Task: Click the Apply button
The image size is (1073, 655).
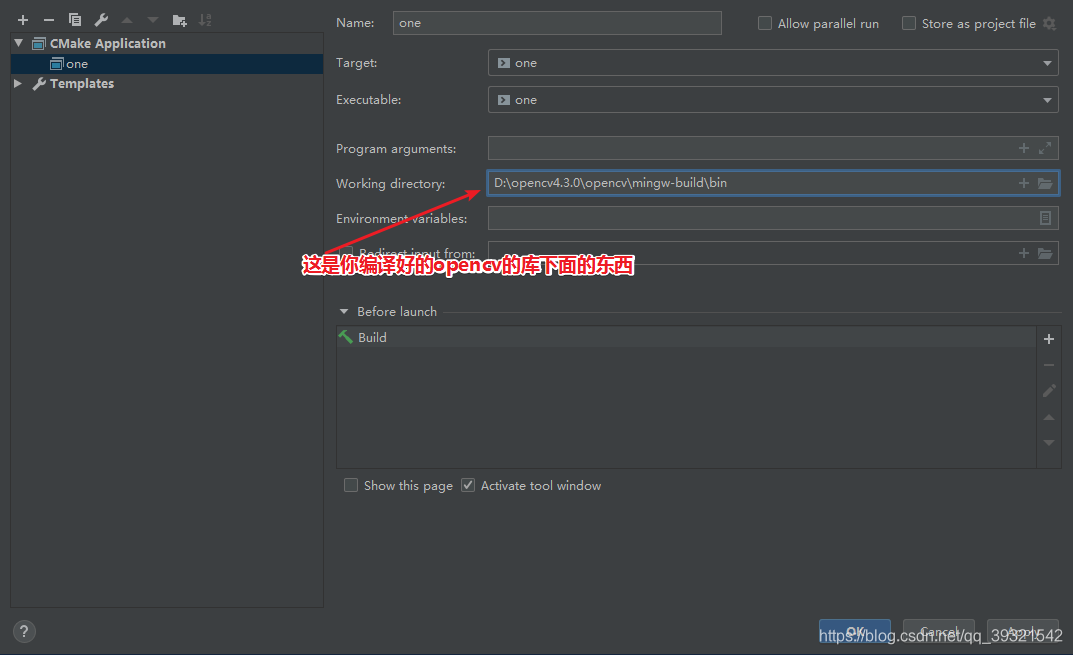Action: pos(1022,631)
